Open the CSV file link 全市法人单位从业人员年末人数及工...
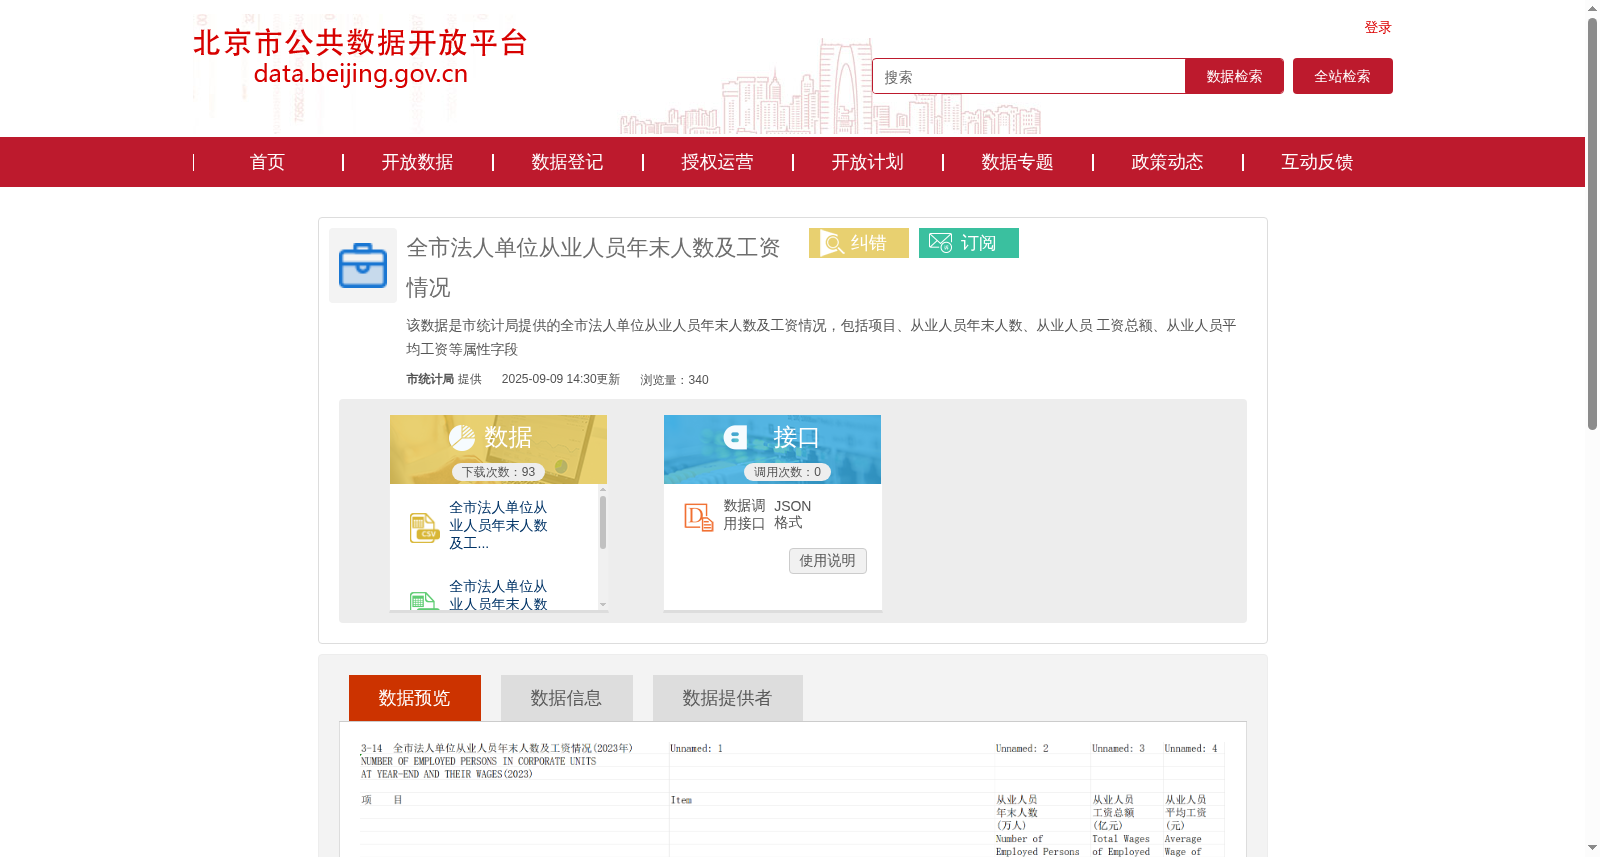The image size is (1600, 857). point(498,525)
